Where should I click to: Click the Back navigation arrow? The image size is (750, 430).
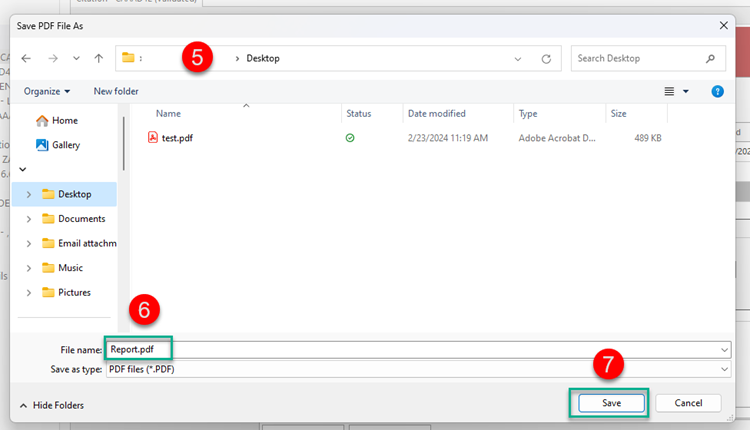point(26,58)
